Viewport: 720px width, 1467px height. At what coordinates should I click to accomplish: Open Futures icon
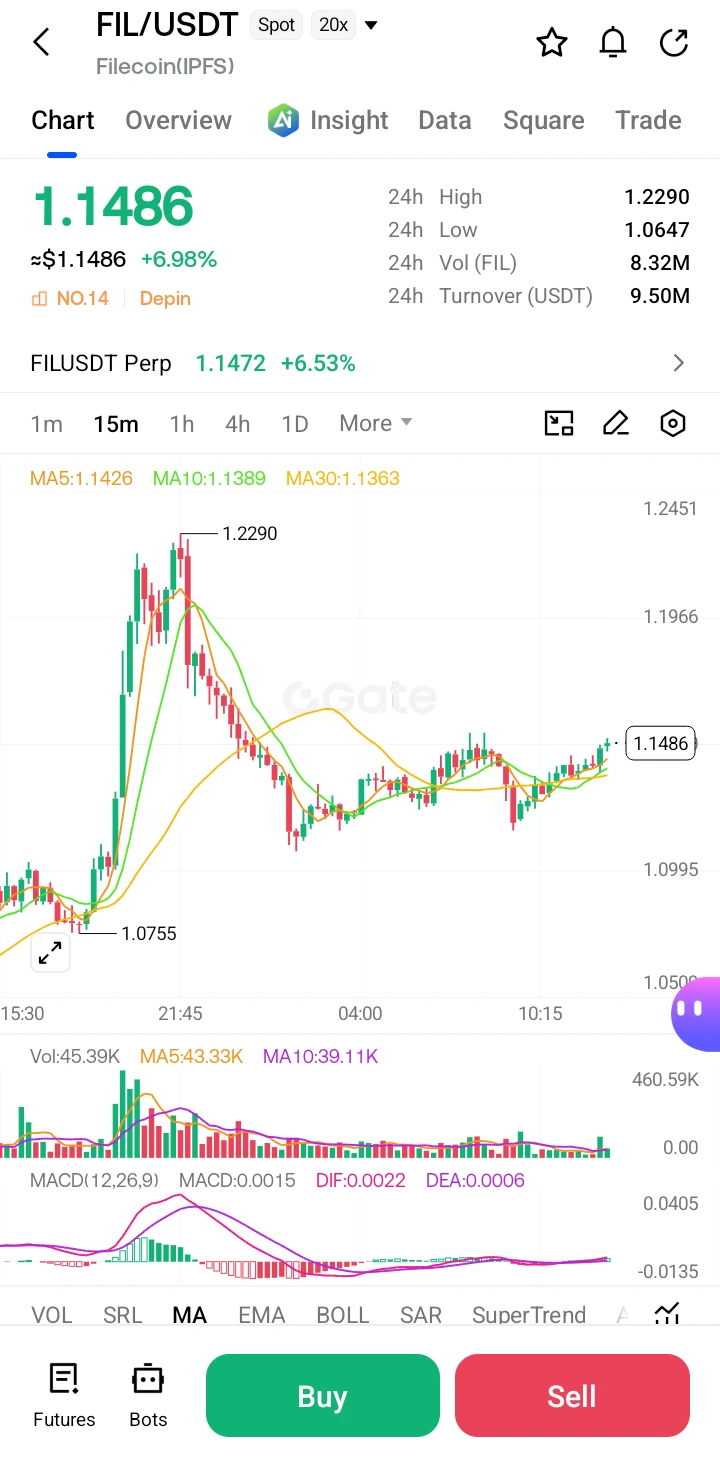coord(64,1380)
